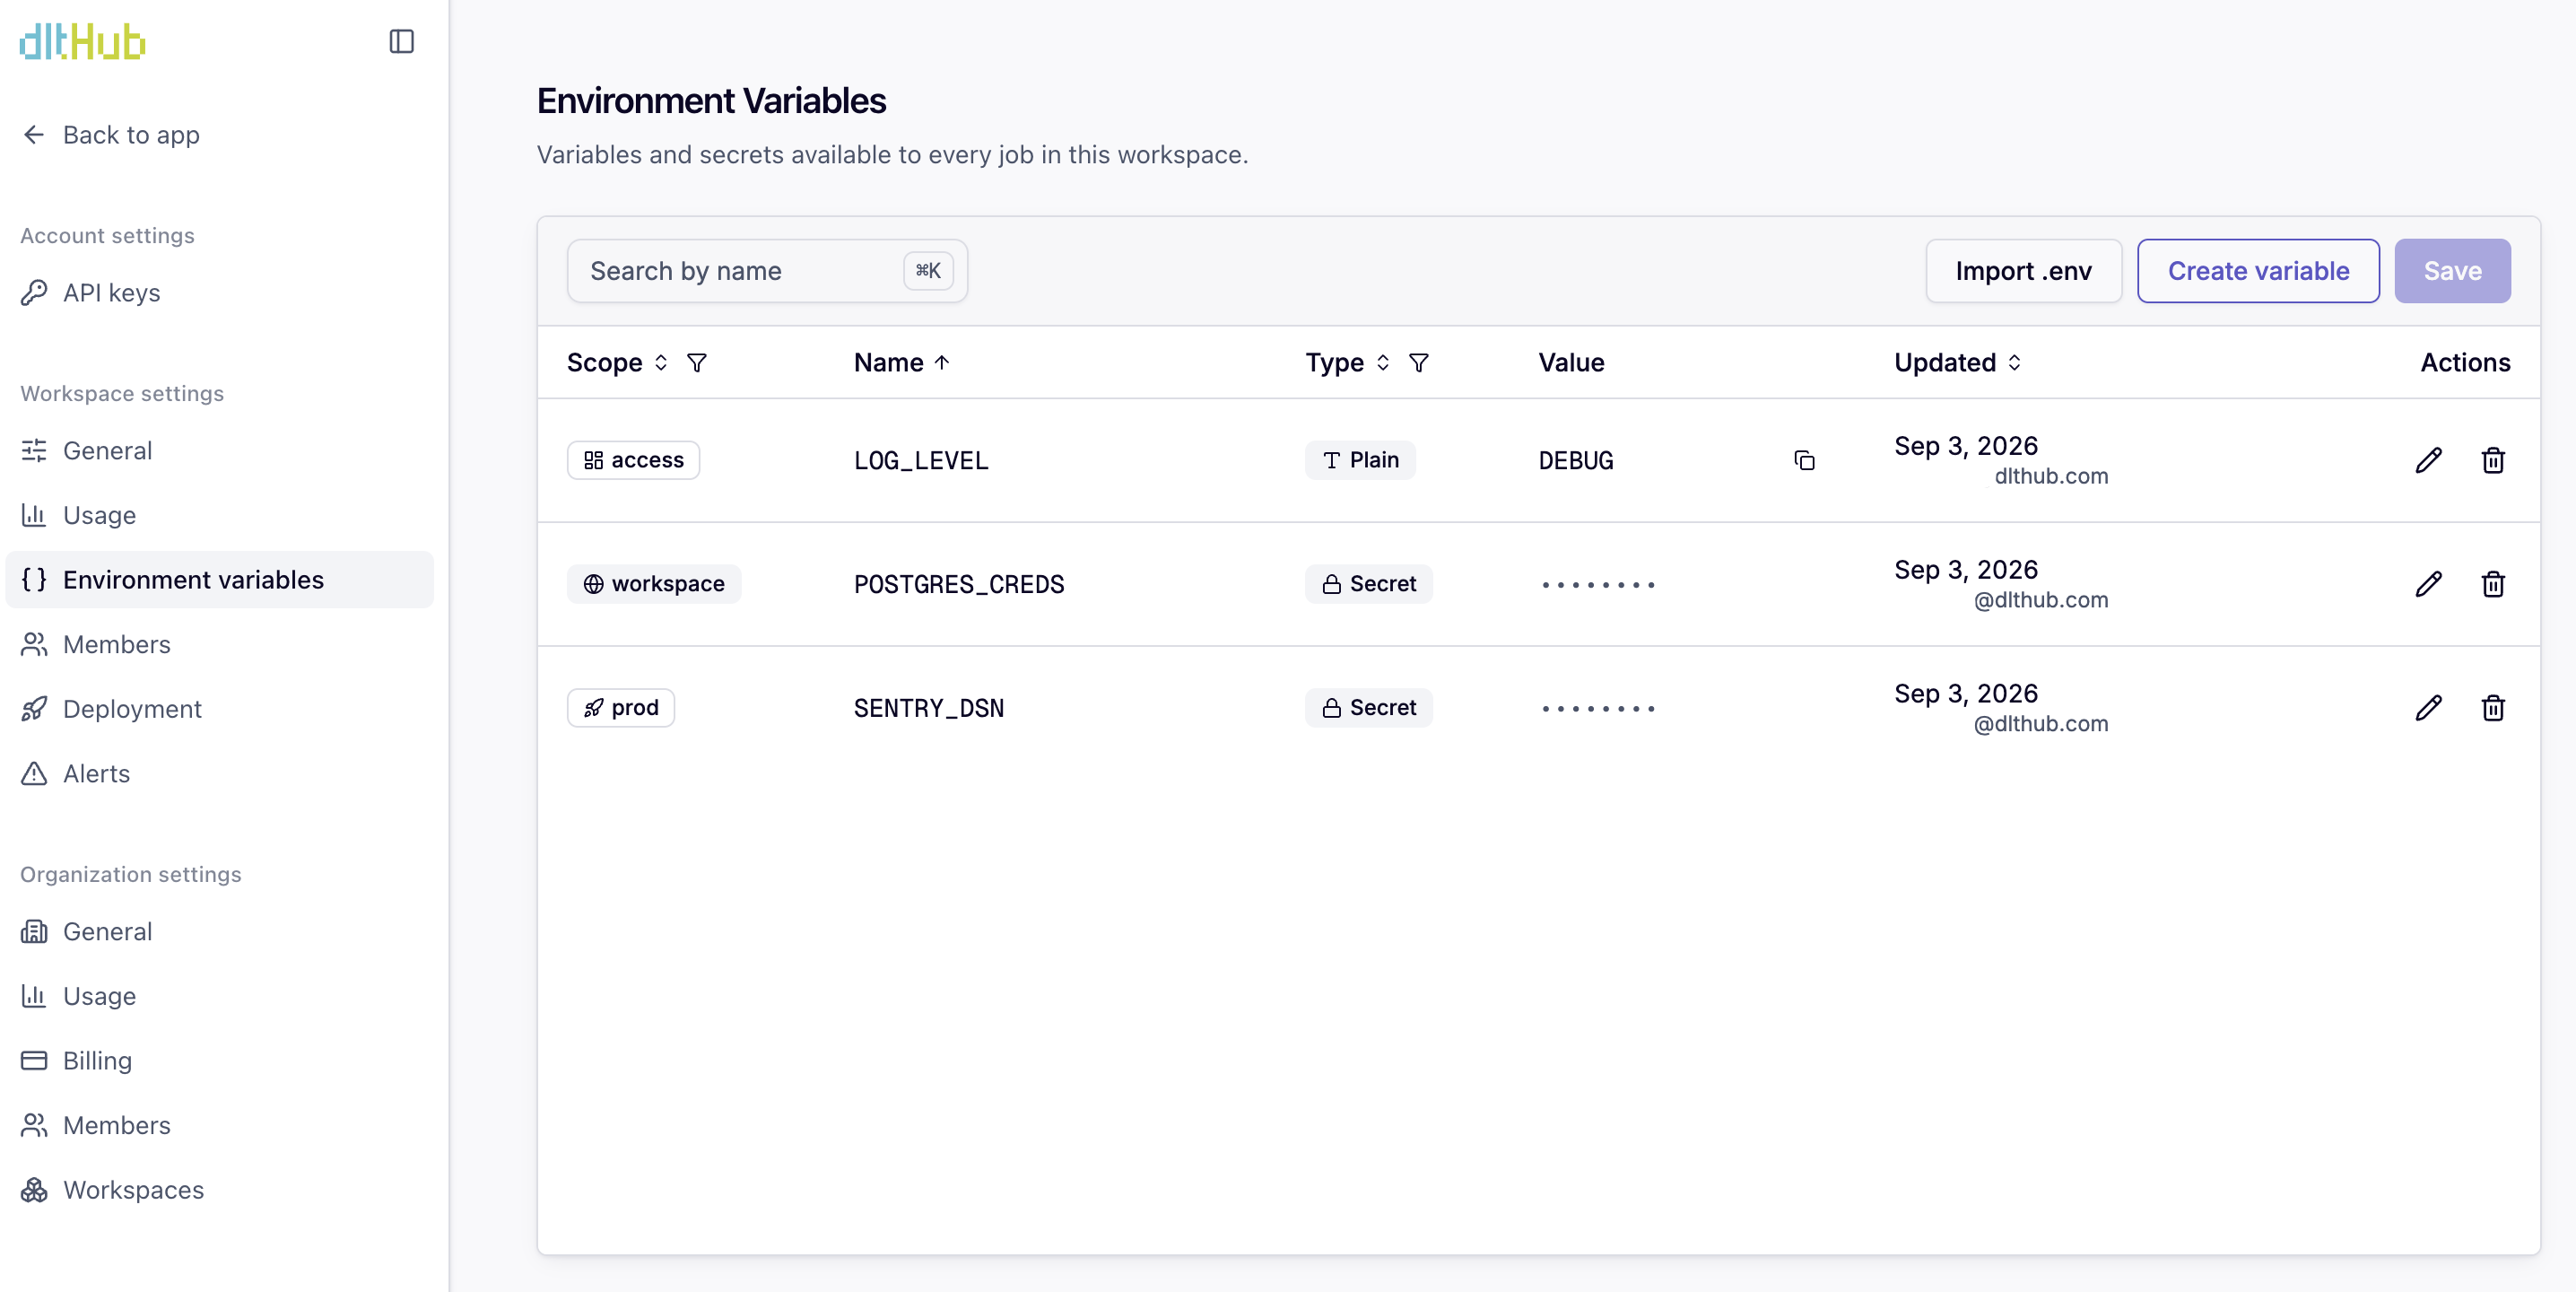Click Create variable button
2576x1292 pixels.
[2258, 271]
